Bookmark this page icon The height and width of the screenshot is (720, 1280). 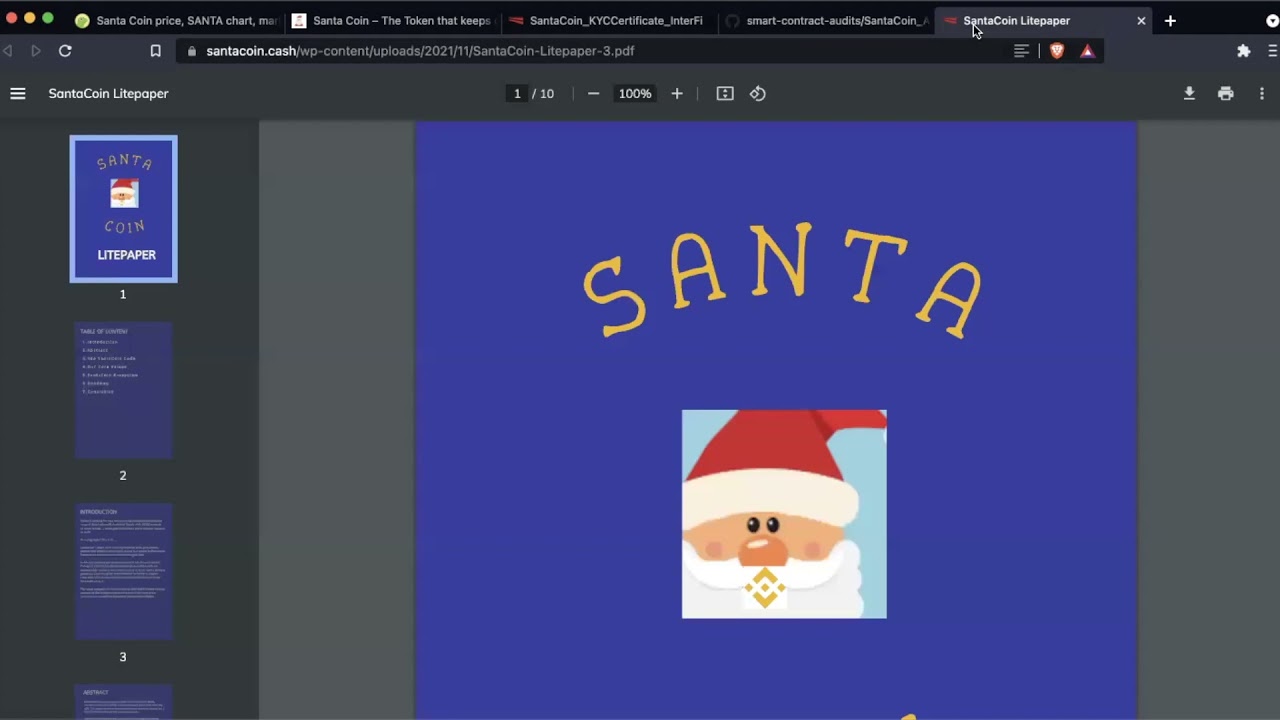(156, 51)
